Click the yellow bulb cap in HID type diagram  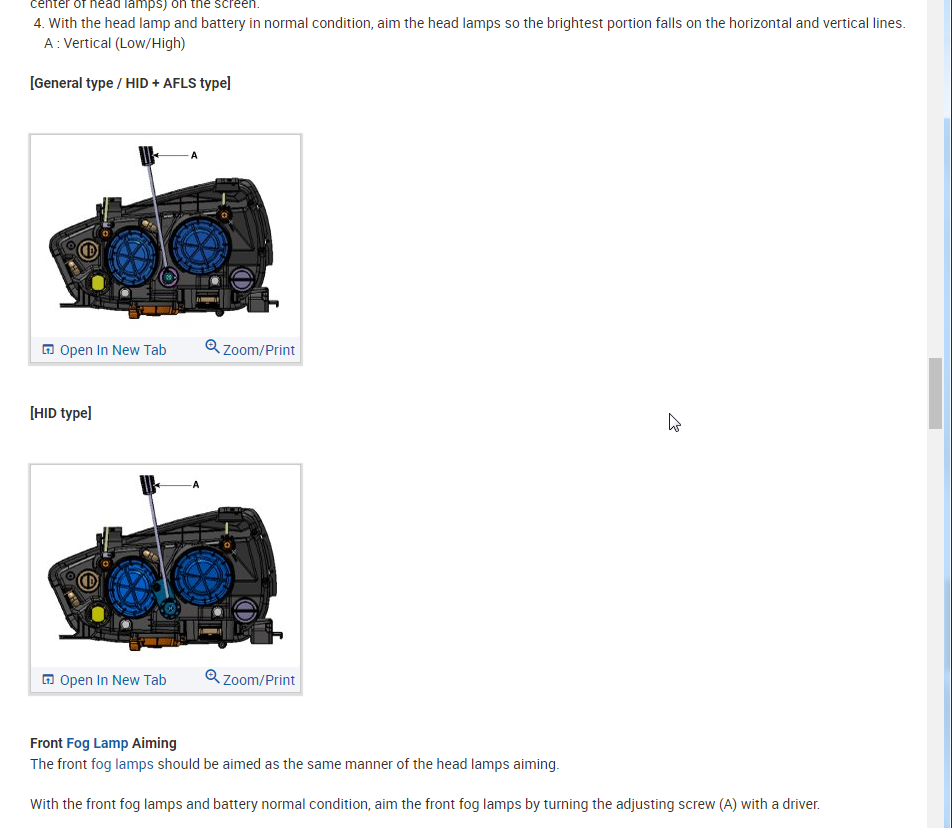coord(98,614)
